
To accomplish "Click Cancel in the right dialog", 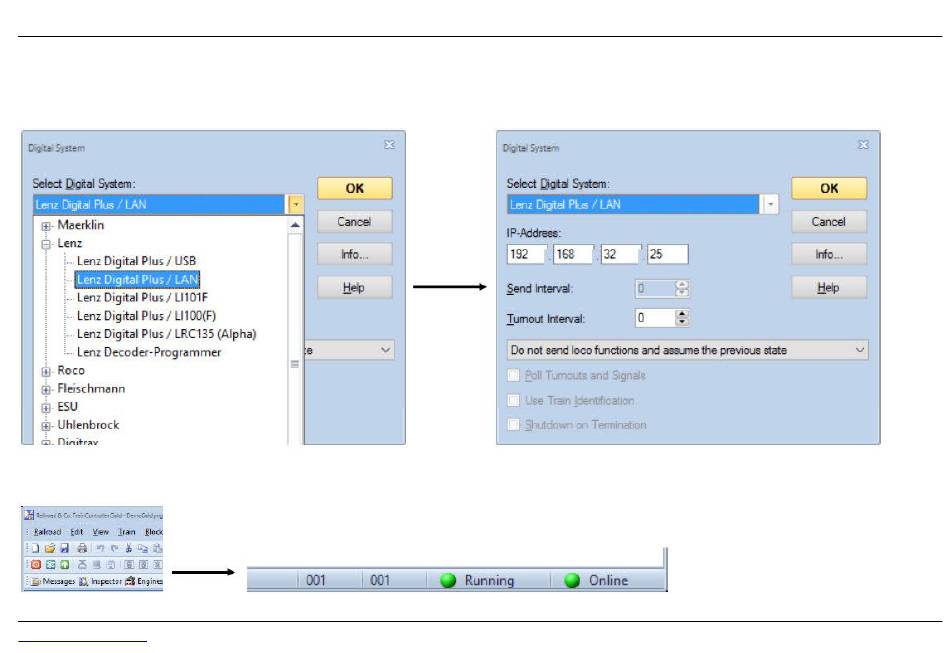I will coord(829,222).
